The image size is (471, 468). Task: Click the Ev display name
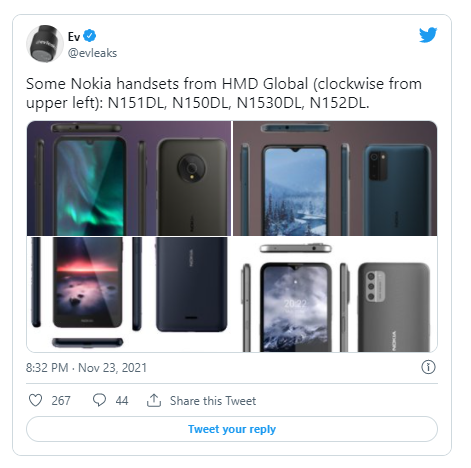pyautogui.click(x=74, y=36)
